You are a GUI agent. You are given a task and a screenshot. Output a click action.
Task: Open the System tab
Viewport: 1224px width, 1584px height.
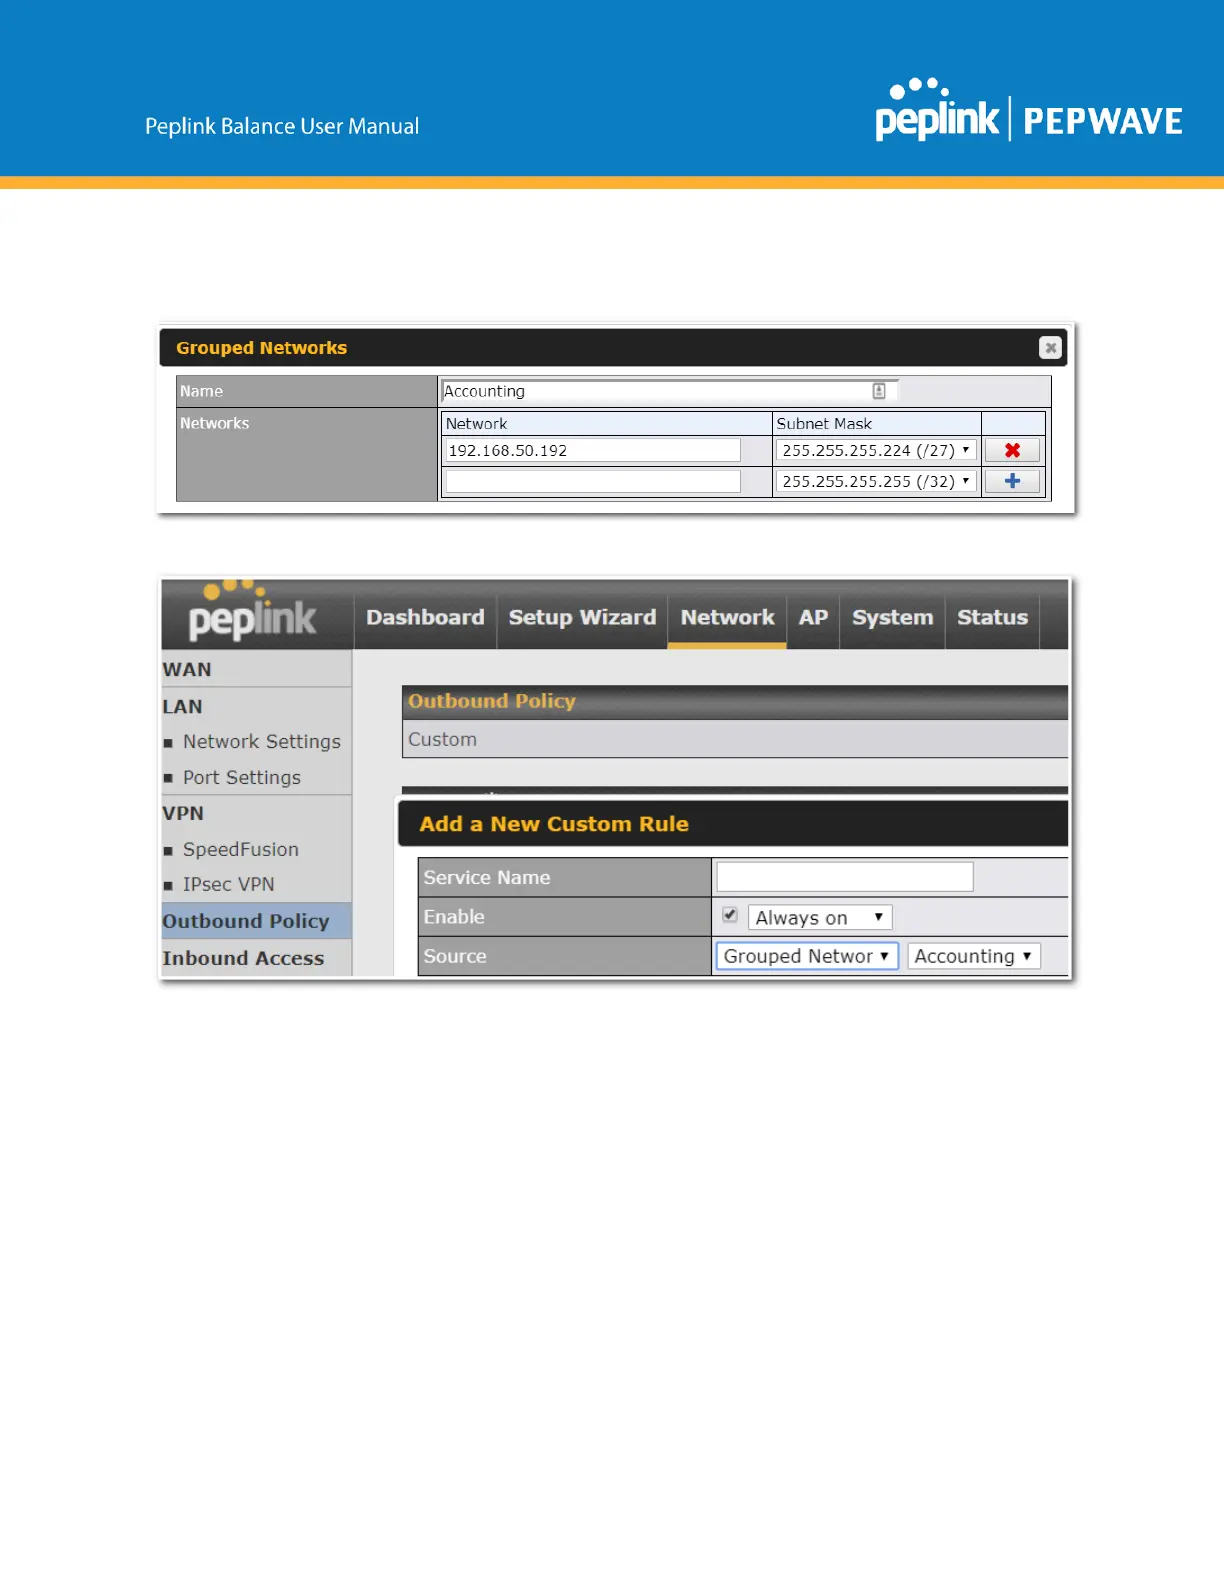click(x=892, y=617)
